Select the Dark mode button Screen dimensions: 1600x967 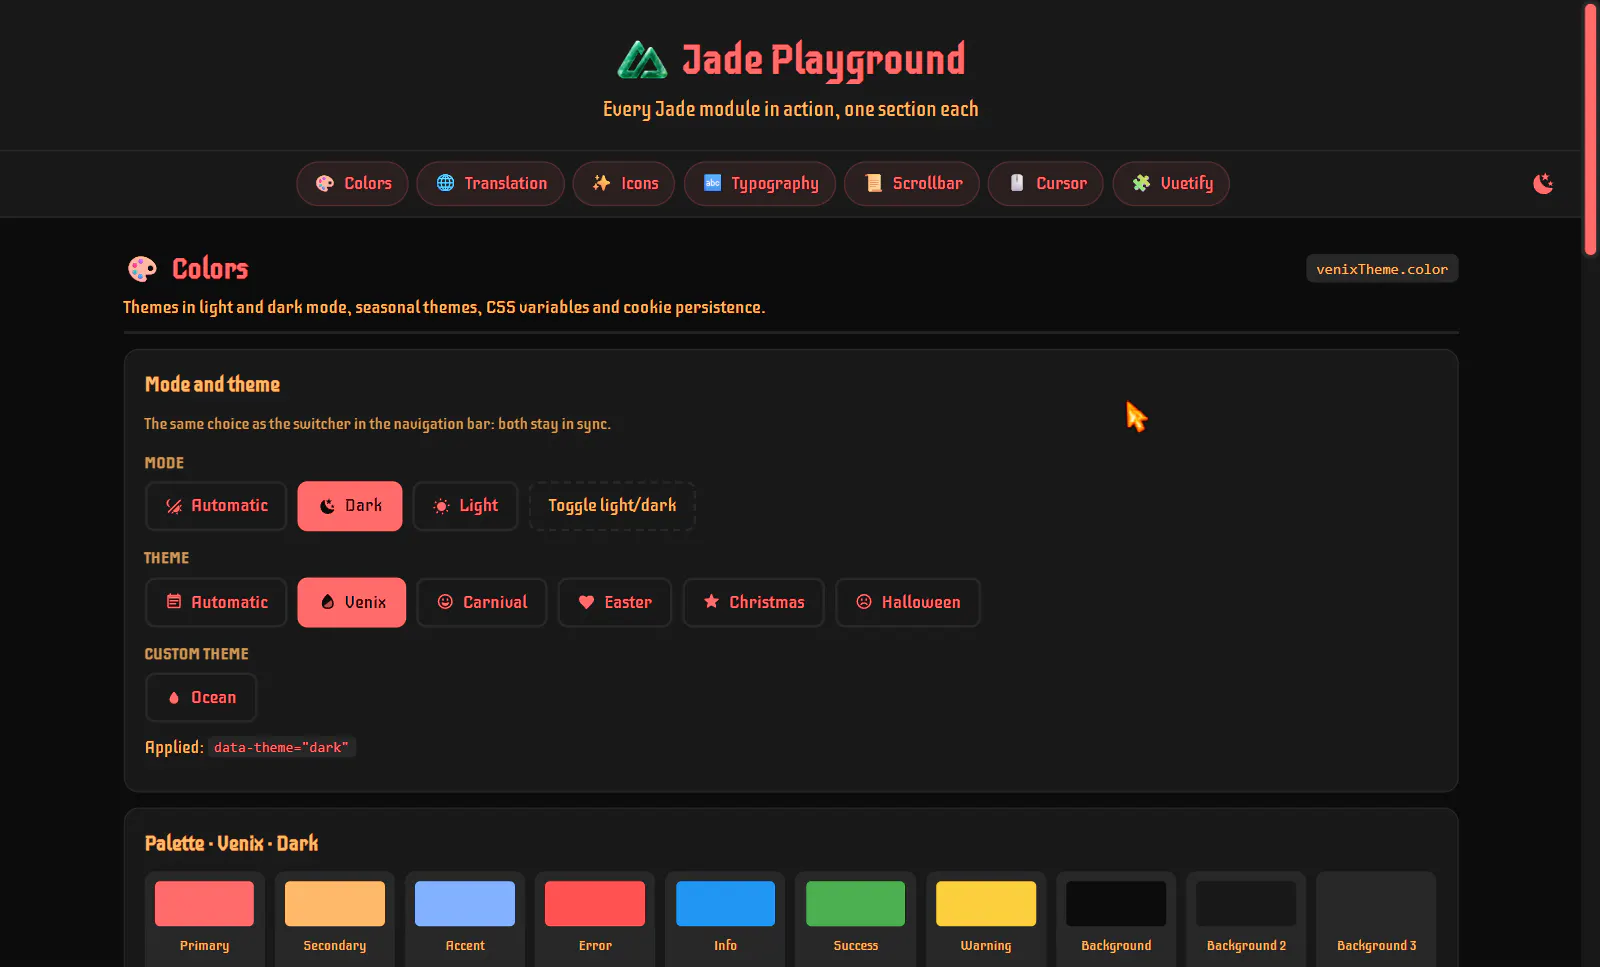click(x=350, y=506)
